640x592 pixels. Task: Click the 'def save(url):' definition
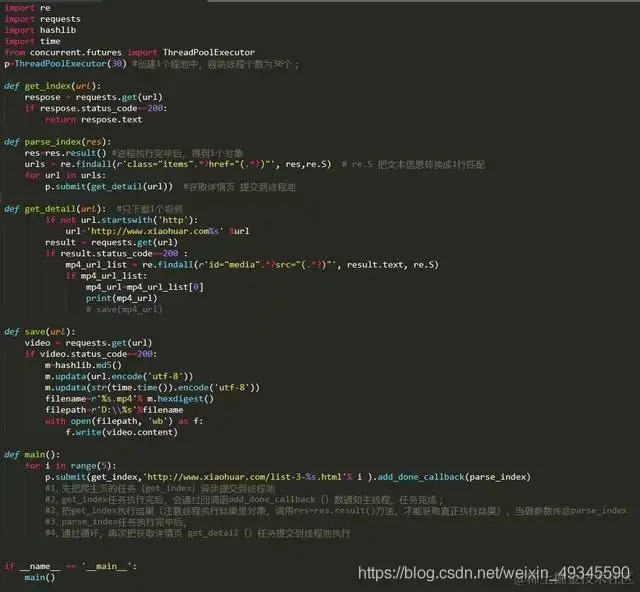pyautogui.click(x=40, y=332)
